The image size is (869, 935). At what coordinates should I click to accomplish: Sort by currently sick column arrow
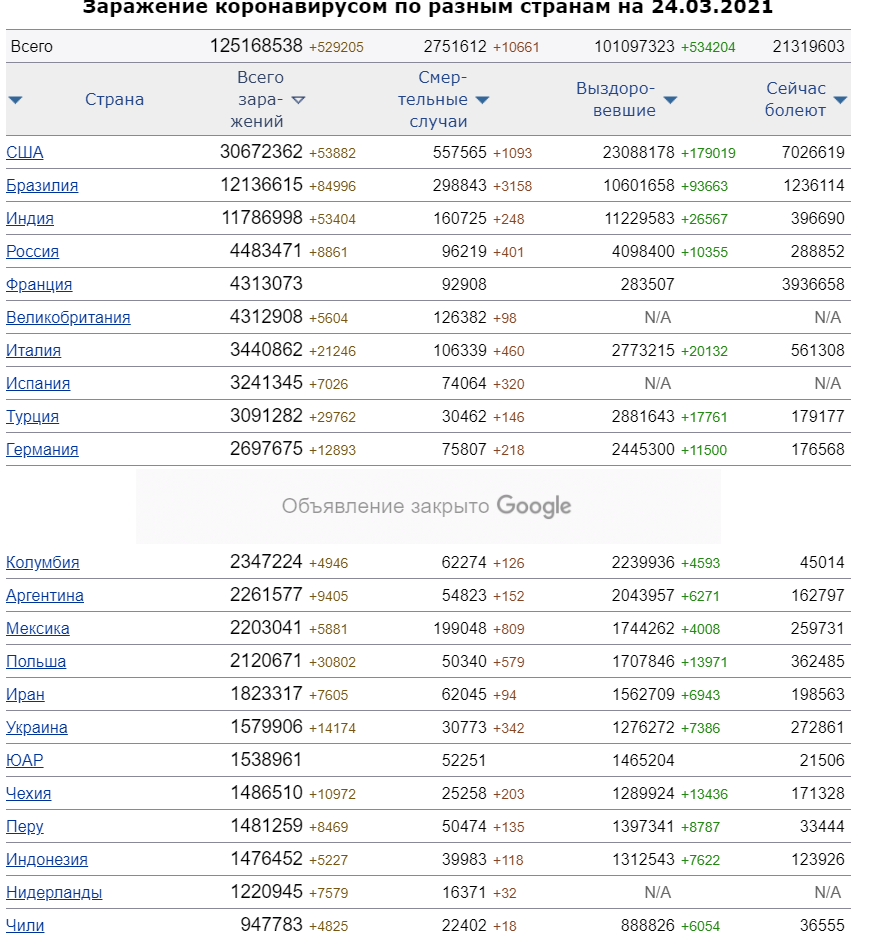pos(840,100)
